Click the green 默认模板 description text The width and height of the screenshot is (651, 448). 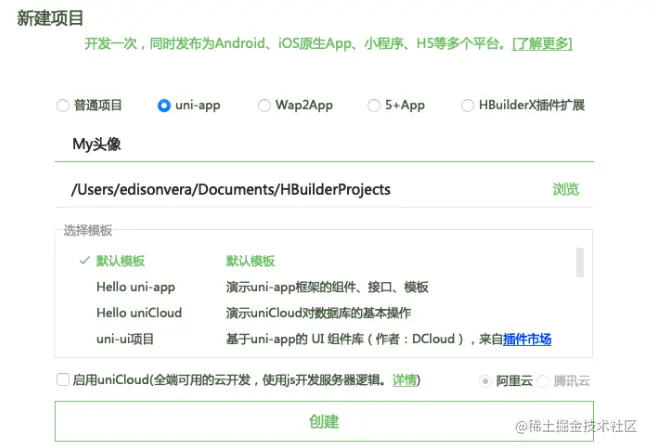click(x=250, y=261)
